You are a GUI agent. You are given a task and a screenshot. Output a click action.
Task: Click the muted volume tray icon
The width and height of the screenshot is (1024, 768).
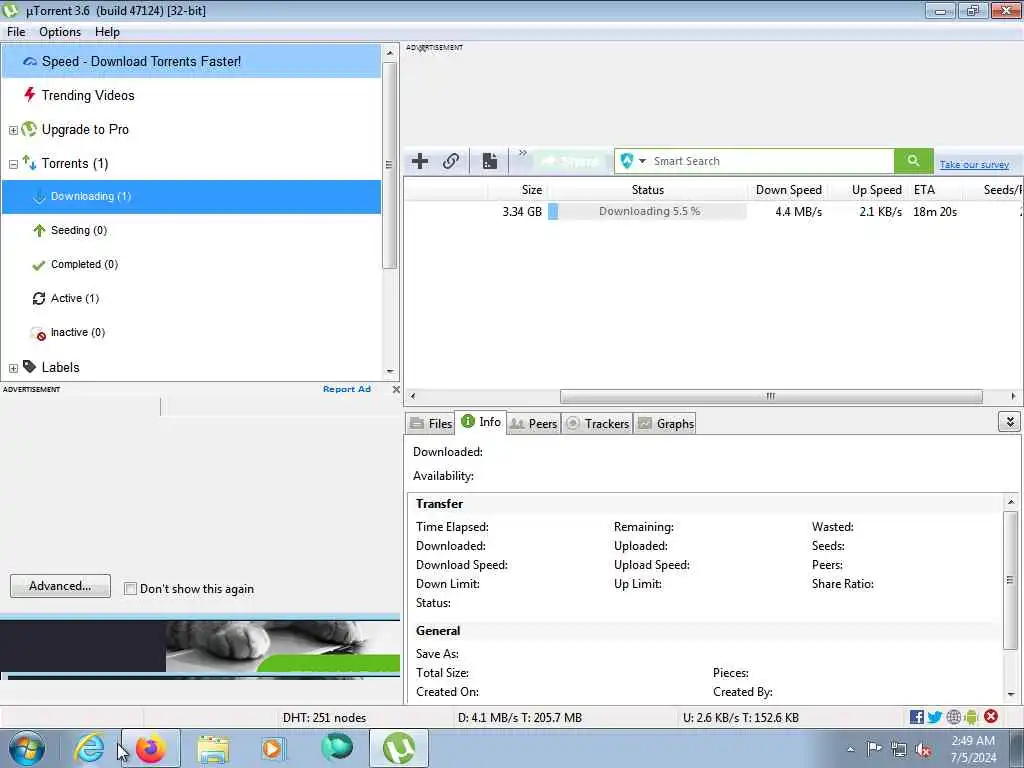pos(923,750)
